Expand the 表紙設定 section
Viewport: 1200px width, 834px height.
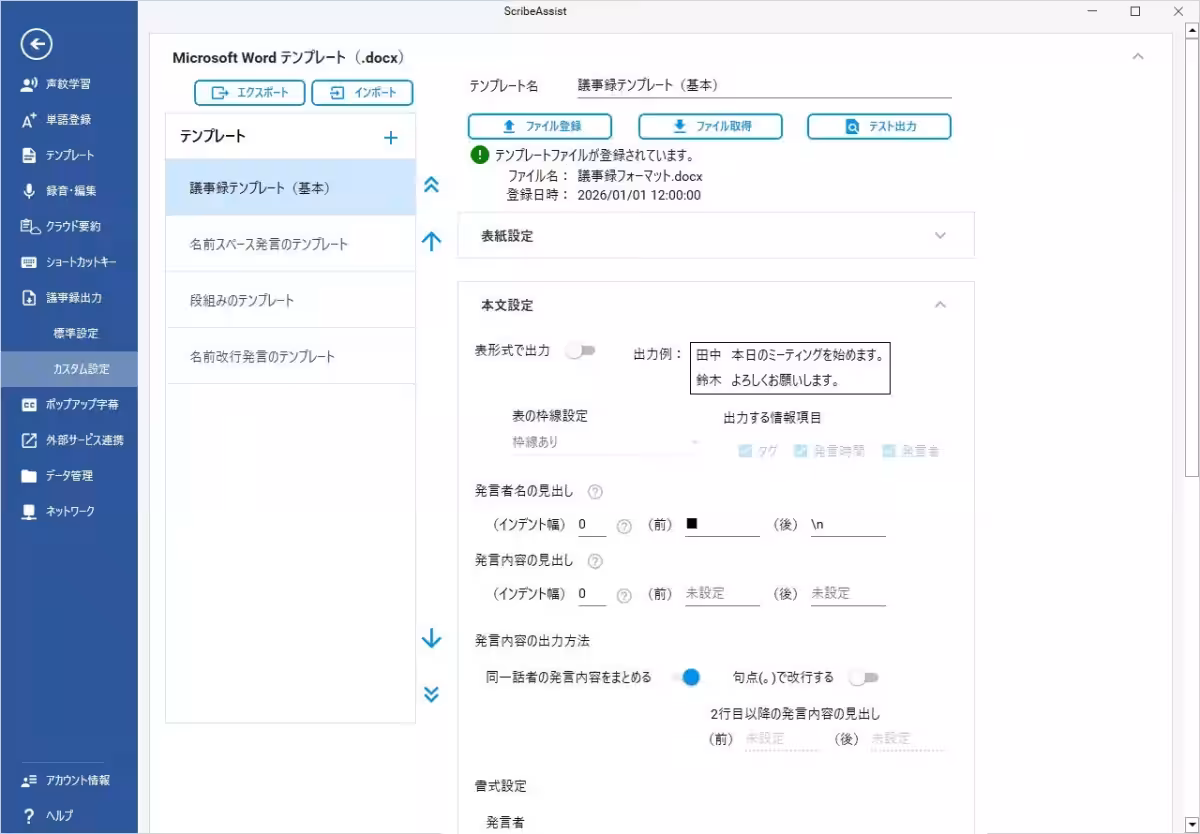pos(938,235)
